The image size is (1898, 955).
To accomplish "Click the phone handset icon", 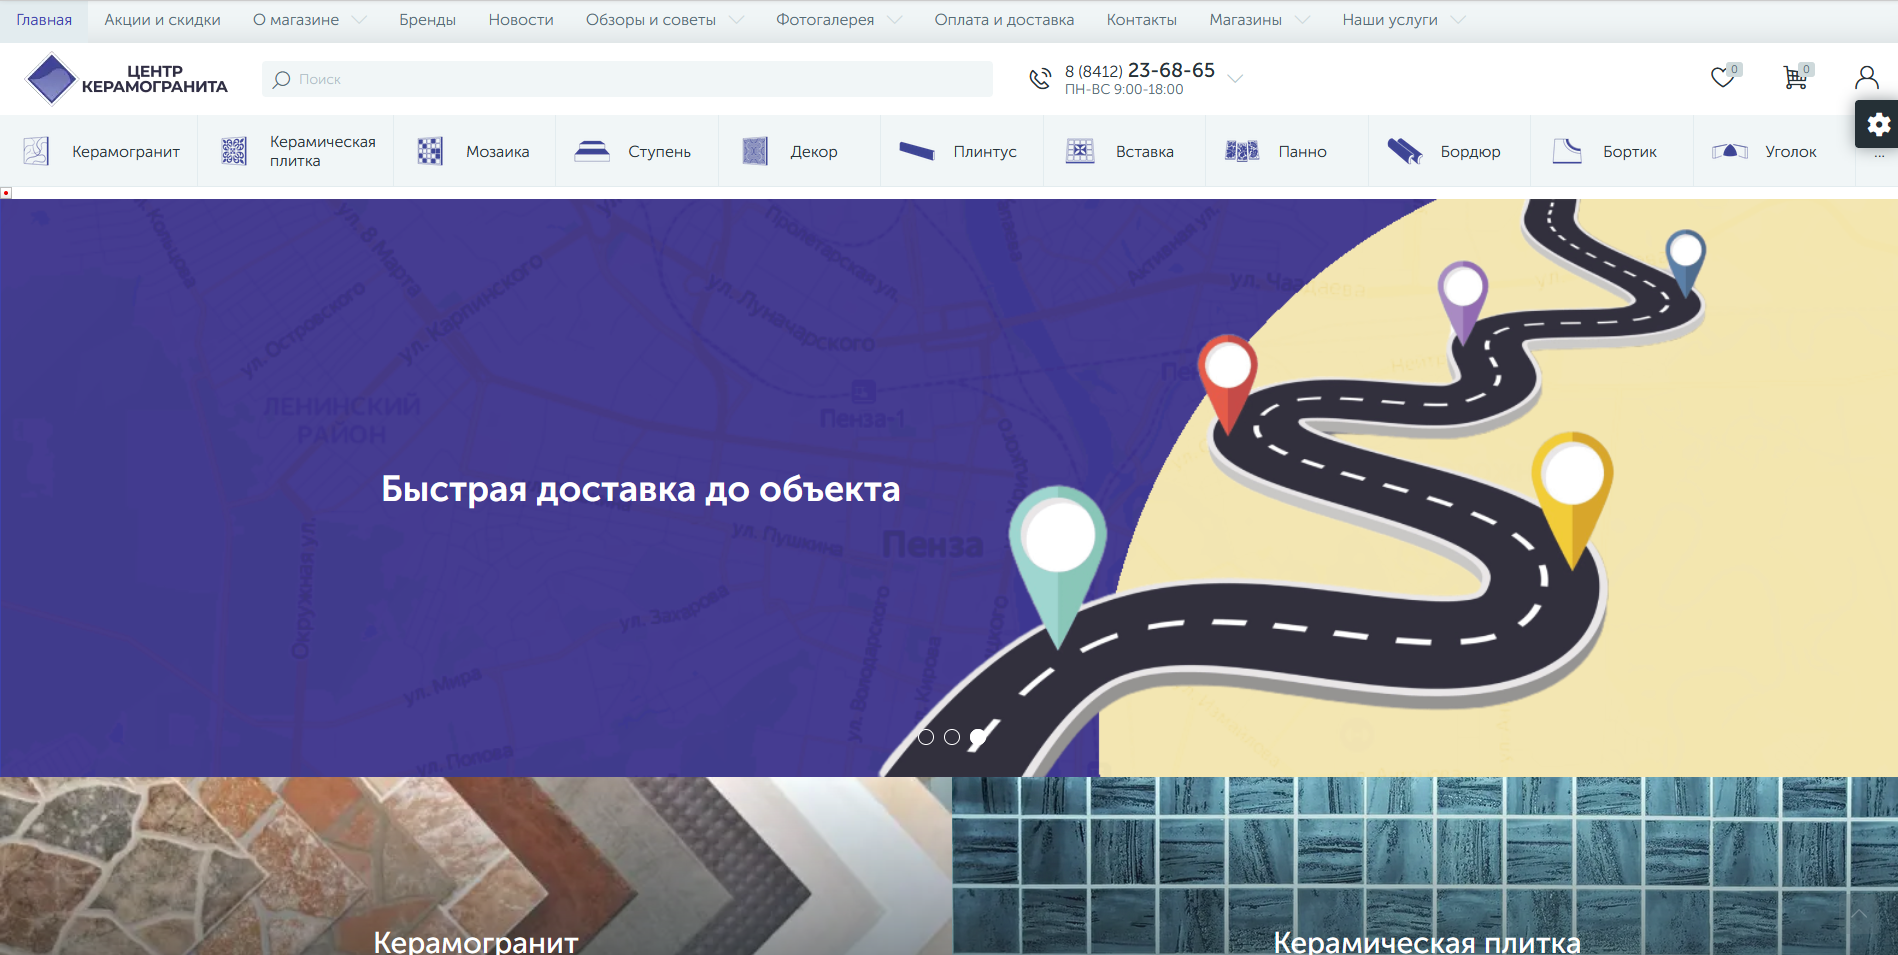I will coord(1040,79).
